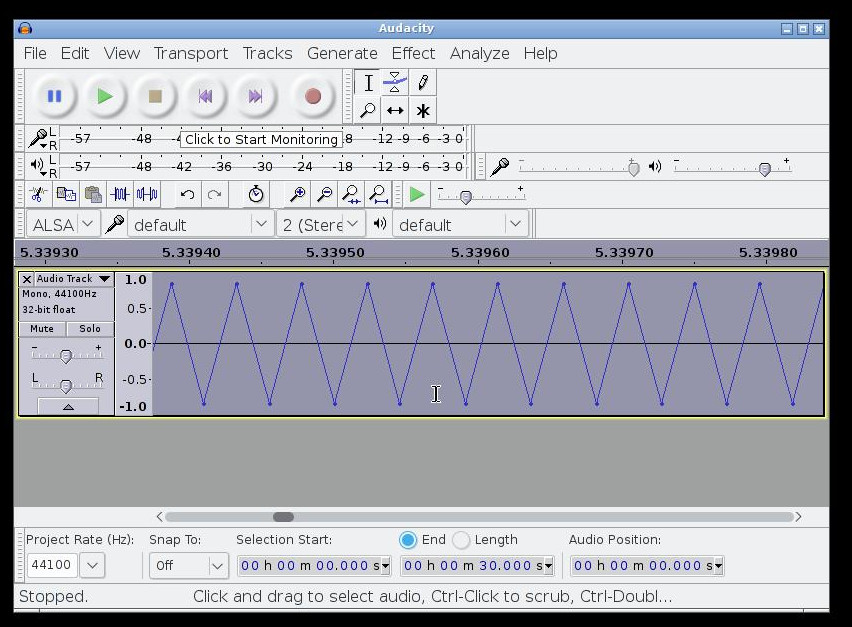Screen dimensions: 852x627
Task: Open the Generate menu
Action: click(342, 53)
